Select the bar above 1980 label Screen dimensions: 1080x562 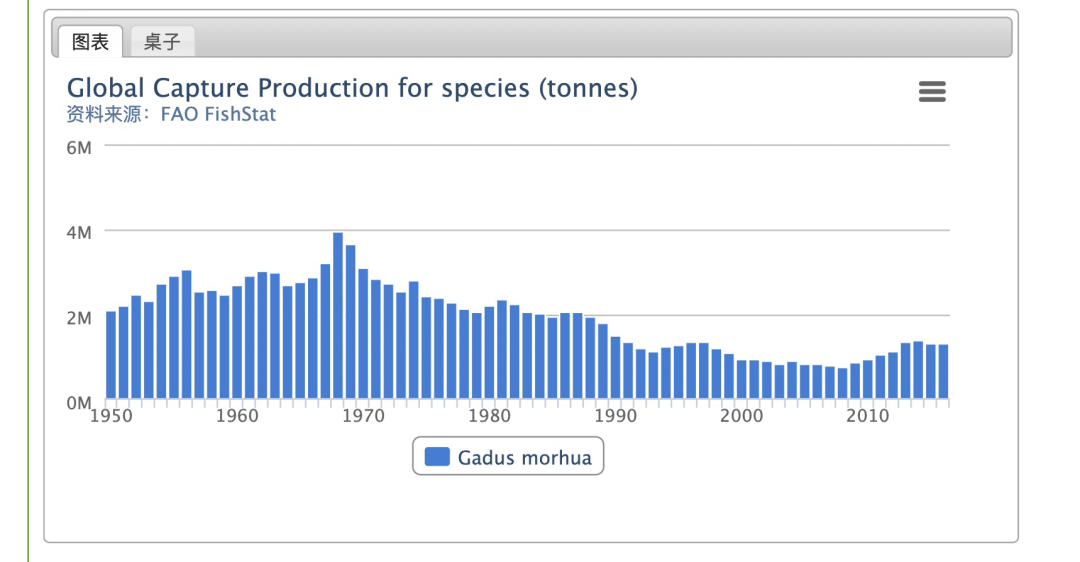click(x=489, y=353)
